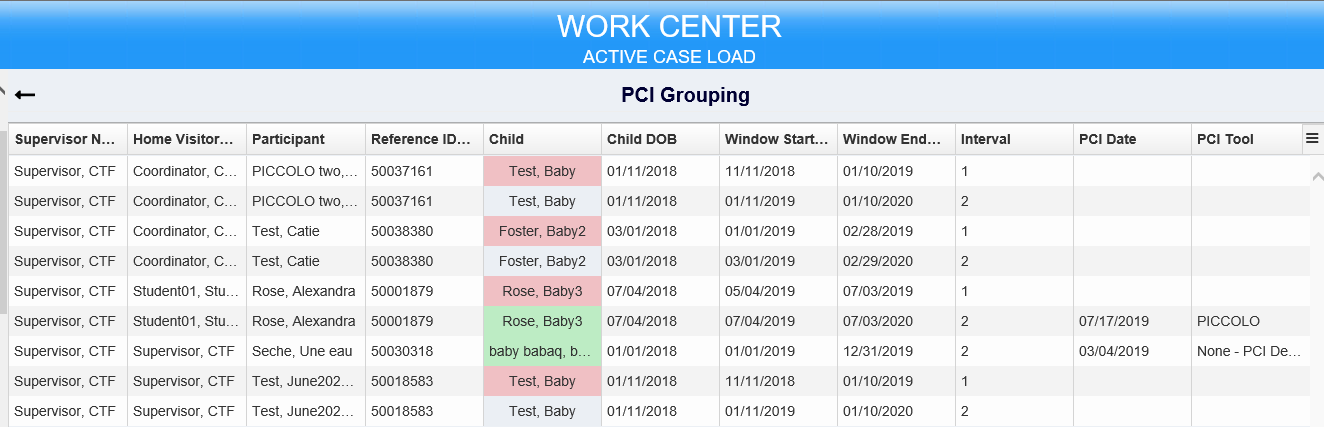This screenshot has width=1324, height=427.
Task: Sort by Child DOB column header
Action: pyautogui.click(x=660, y=139)
